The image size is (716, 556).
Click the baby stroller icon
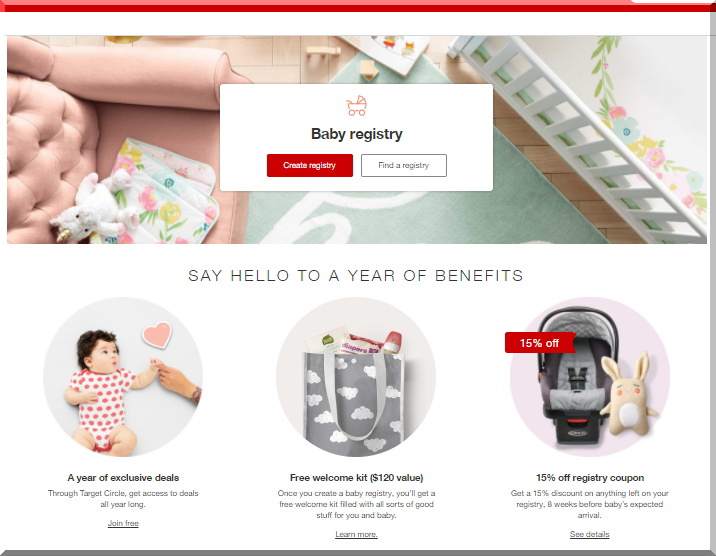(357, 105)
